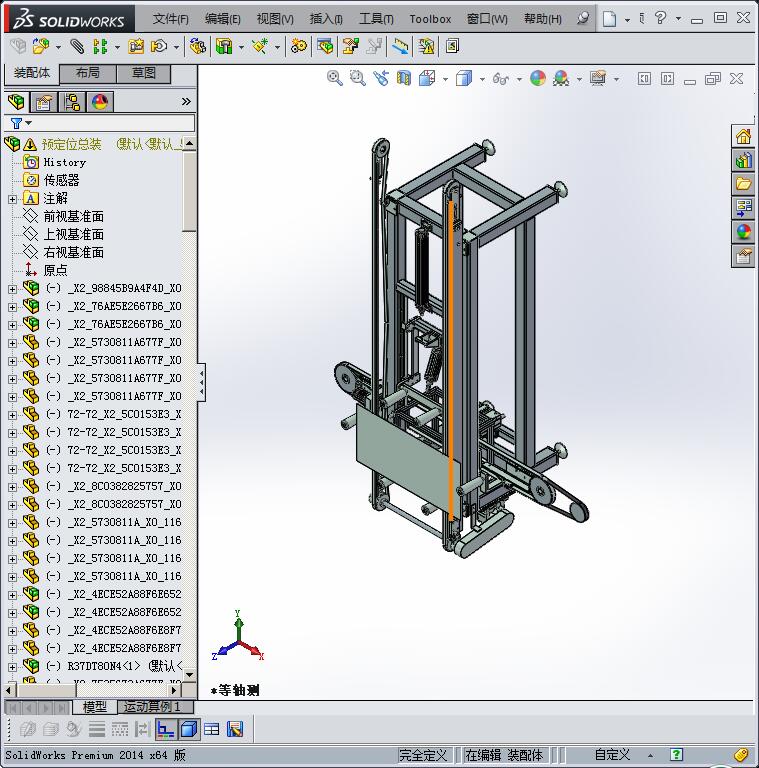Open the Toolbox menu
The width and height of the screenshot is (759, 768).
(x=430, y=19)
